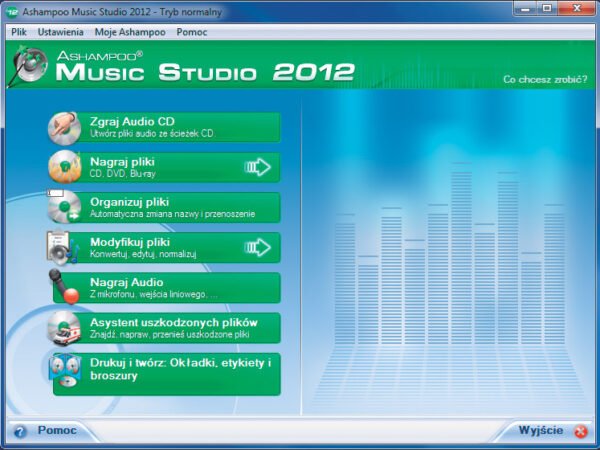The width and height of the screenshot is (600, 450).
Task: Choose Asystent uszkodzonych plików
Action: click(x=175, y=327)
